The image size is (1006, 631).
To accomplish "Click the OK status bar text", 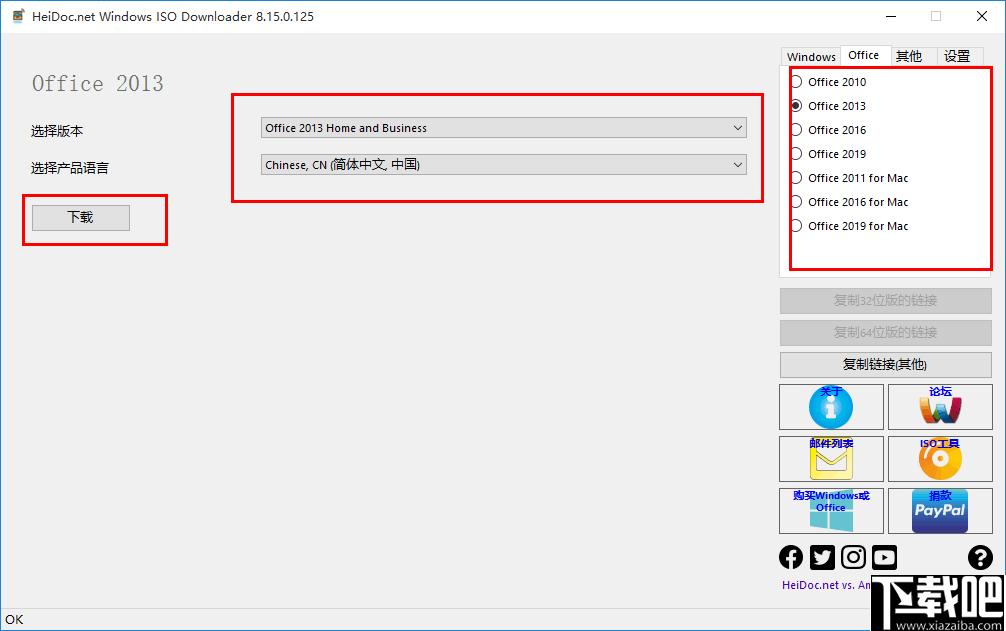I will coord(14,619).
